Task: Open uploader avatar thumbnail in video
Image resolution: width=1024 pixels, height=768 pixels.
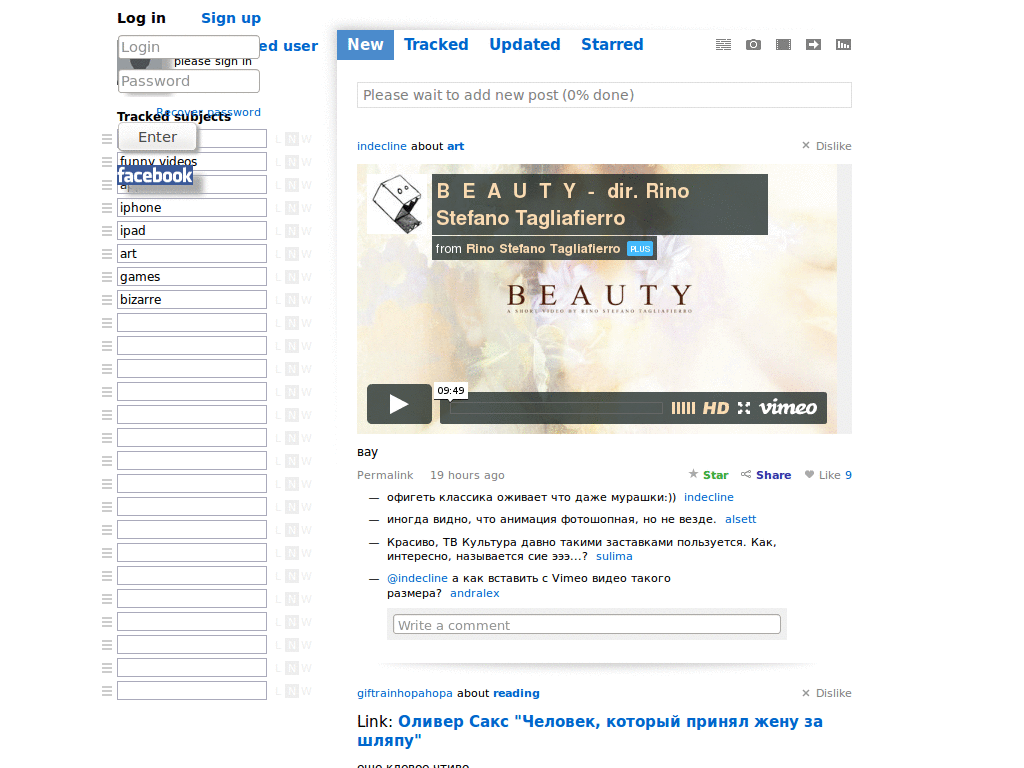Action: (x=399, y=204)
